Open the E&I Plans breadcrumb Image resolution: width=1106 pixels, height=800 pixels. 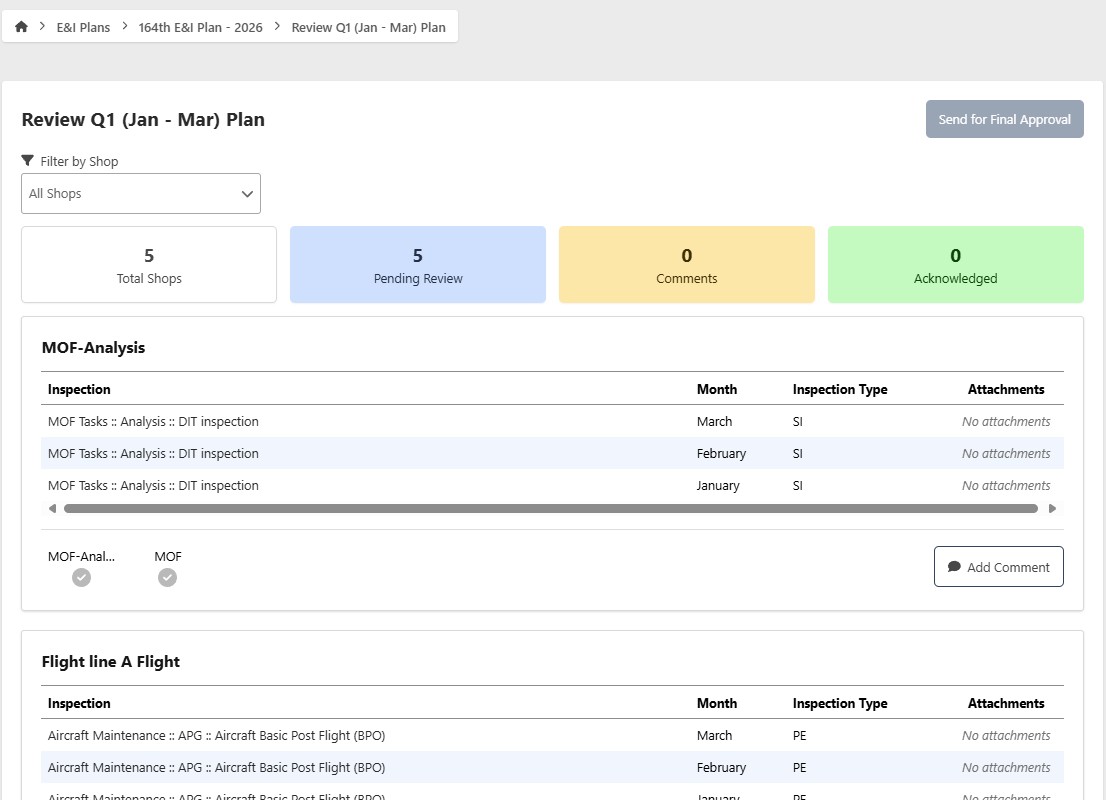[x=83, y=28]
